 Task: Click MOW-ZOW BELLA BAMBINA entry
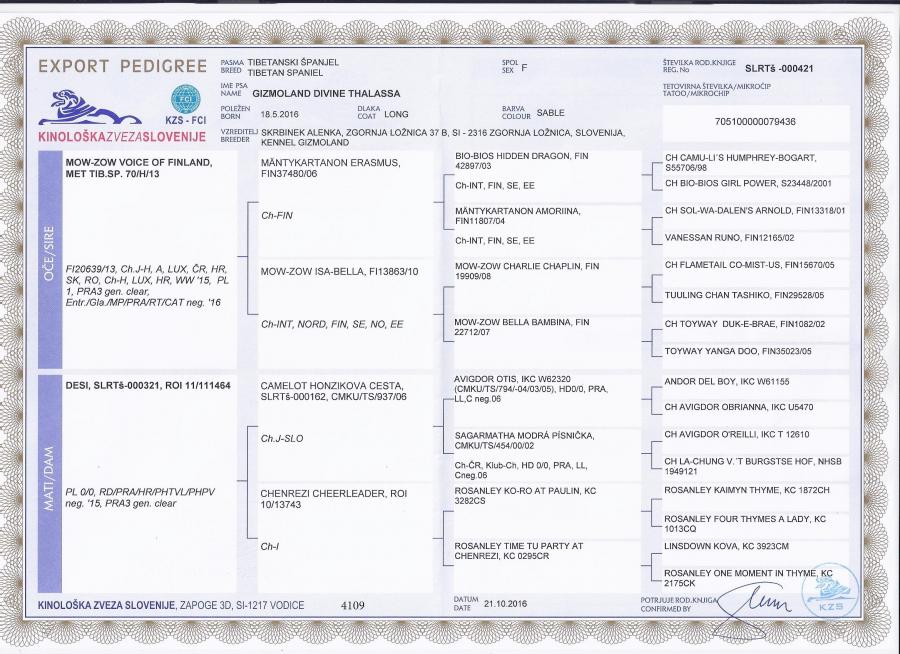tap(522, 327)
